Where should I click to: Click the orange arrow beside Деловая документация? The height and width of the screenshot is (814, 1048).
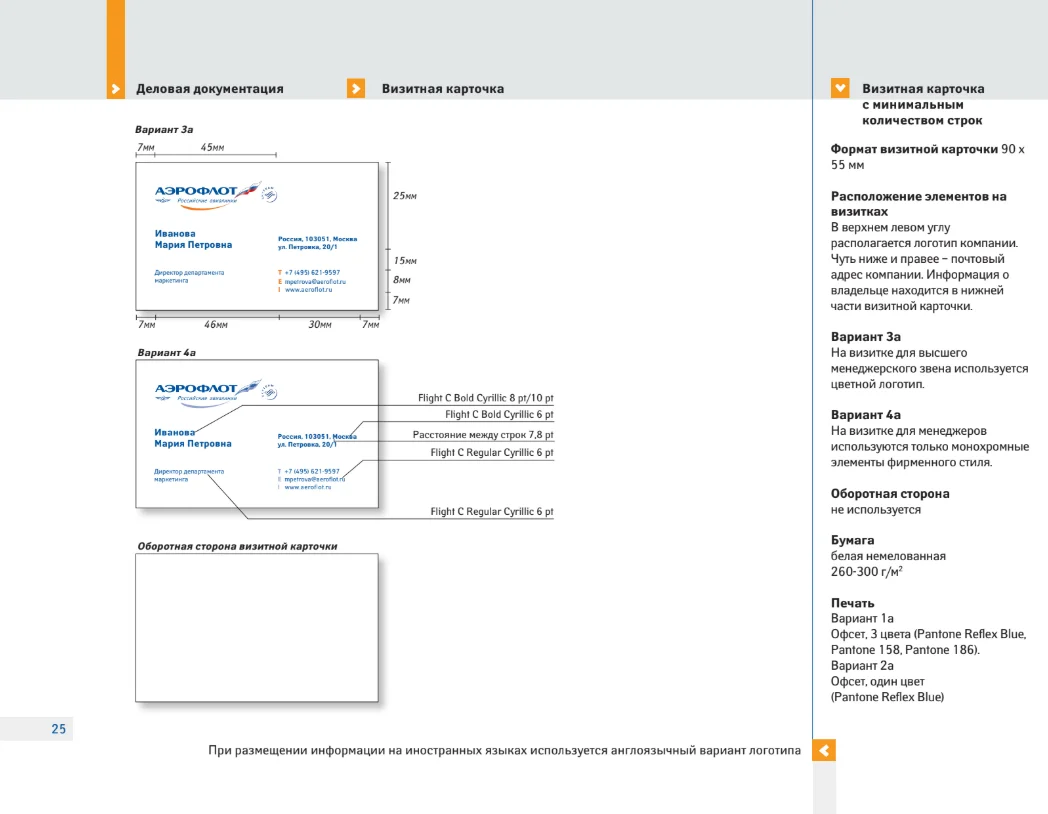116,89
